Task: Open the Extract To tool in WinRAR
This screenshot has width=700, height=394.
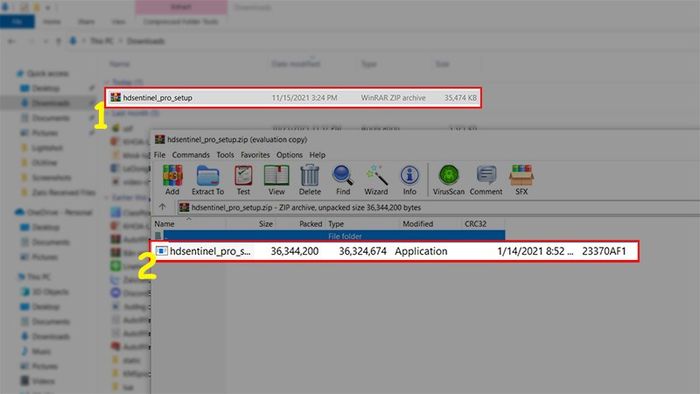Action: (208, 179)
